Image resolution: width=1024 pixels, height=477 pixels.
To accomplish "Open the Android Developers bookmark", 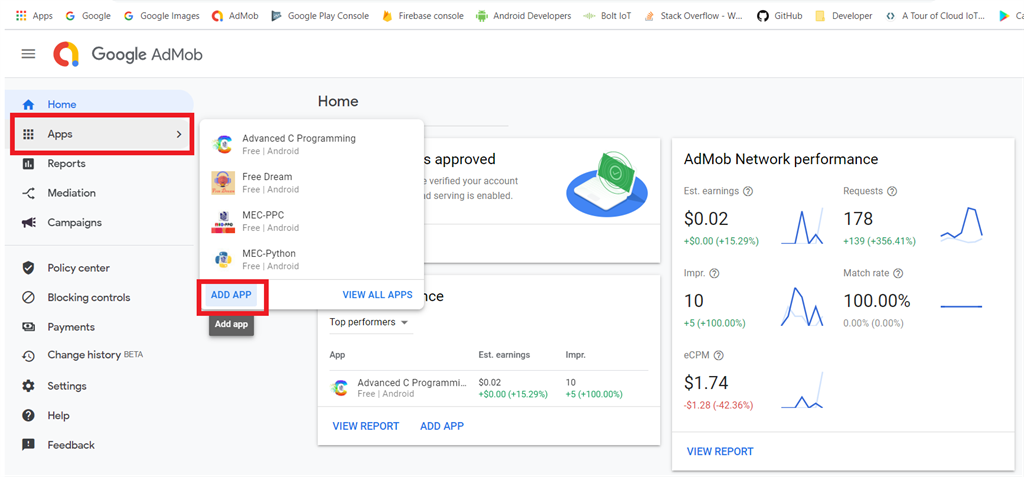I will point(524,16).
